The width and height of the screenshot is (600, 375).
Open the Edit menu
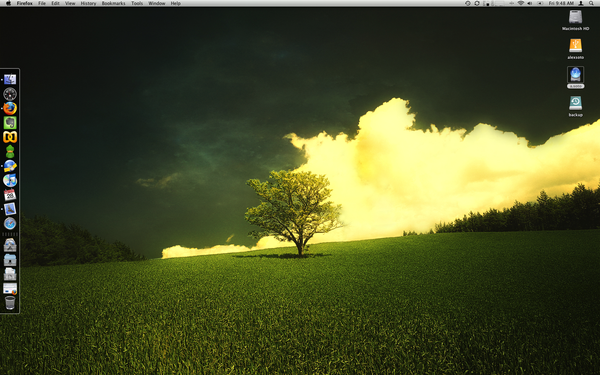pyautogui.click(x=55, y=3)
